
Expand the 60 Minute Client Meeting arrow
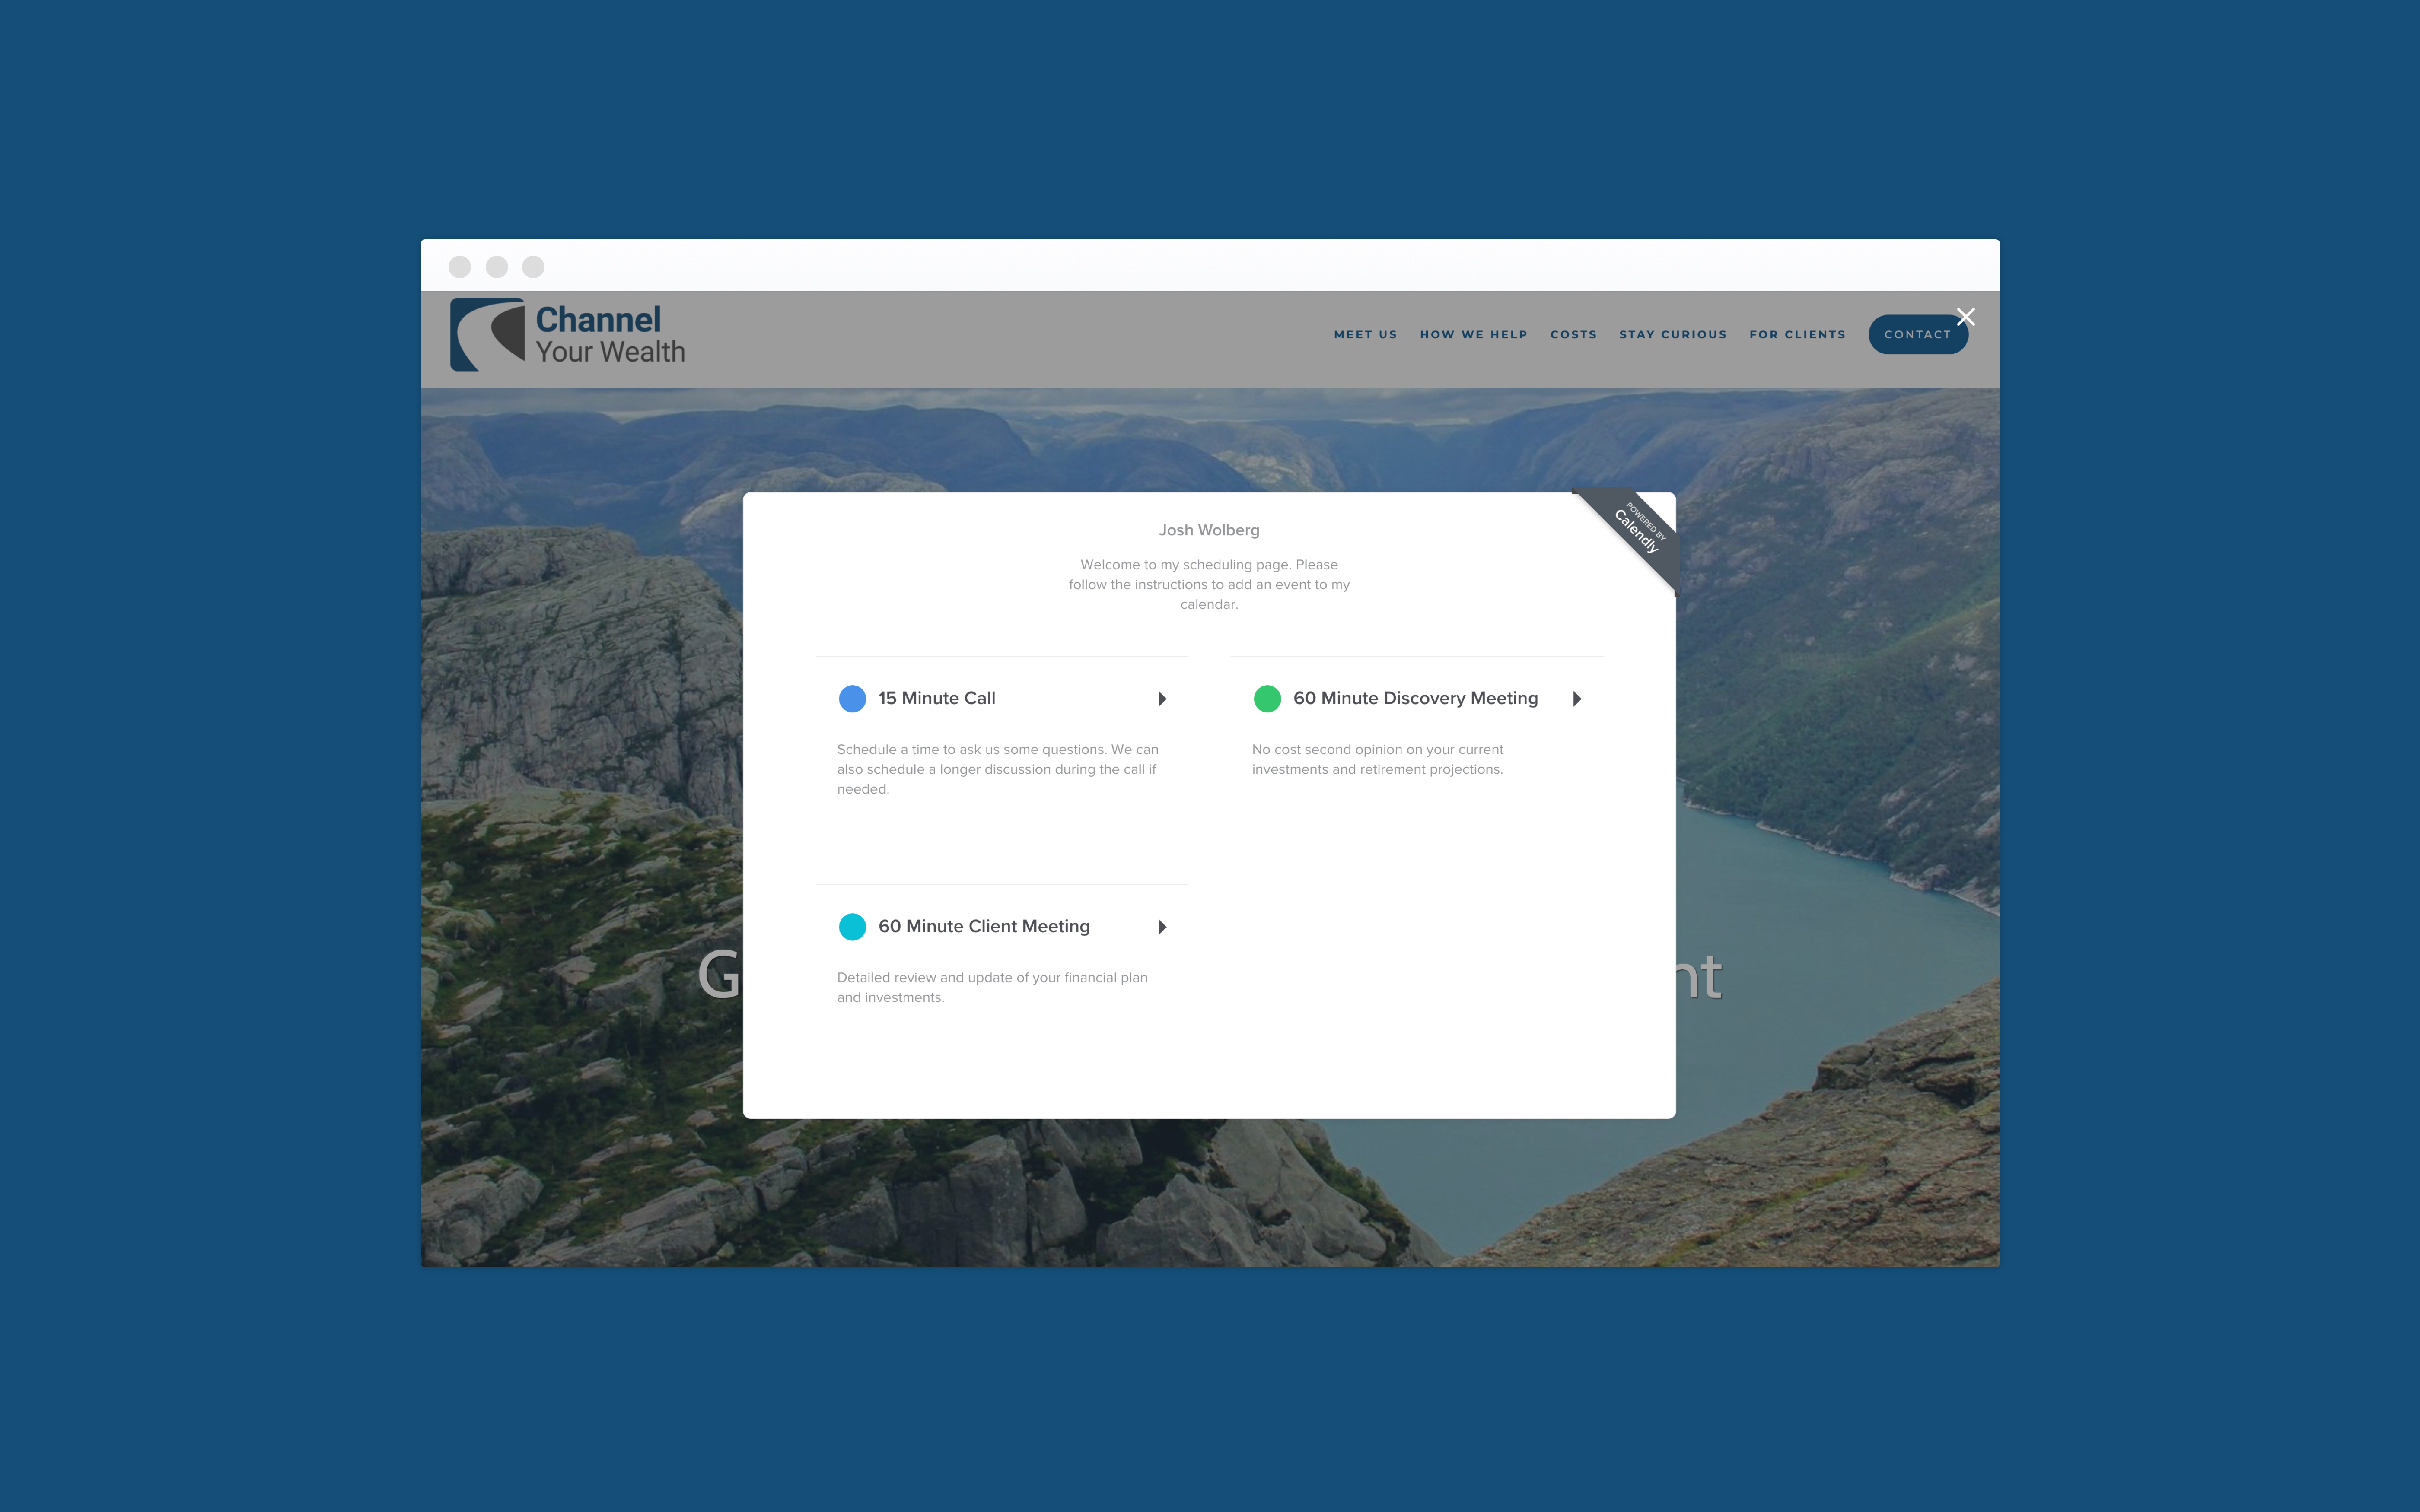click(1162, 926)
